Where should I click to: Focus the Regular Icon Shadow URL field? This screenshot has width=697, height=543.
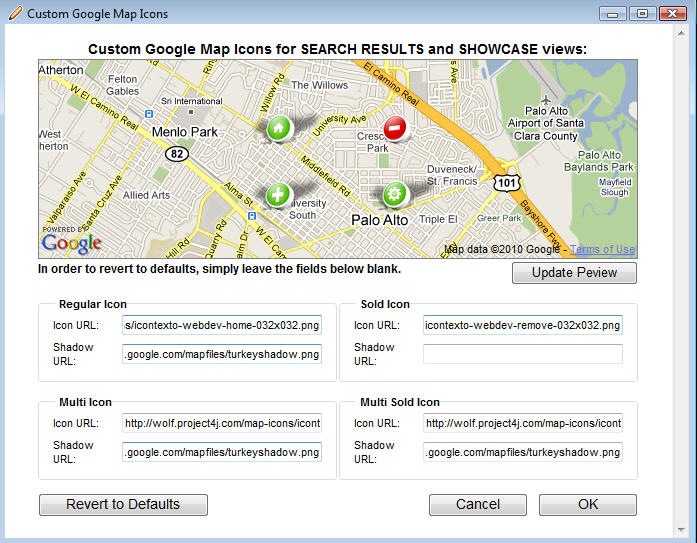point(222,354)
